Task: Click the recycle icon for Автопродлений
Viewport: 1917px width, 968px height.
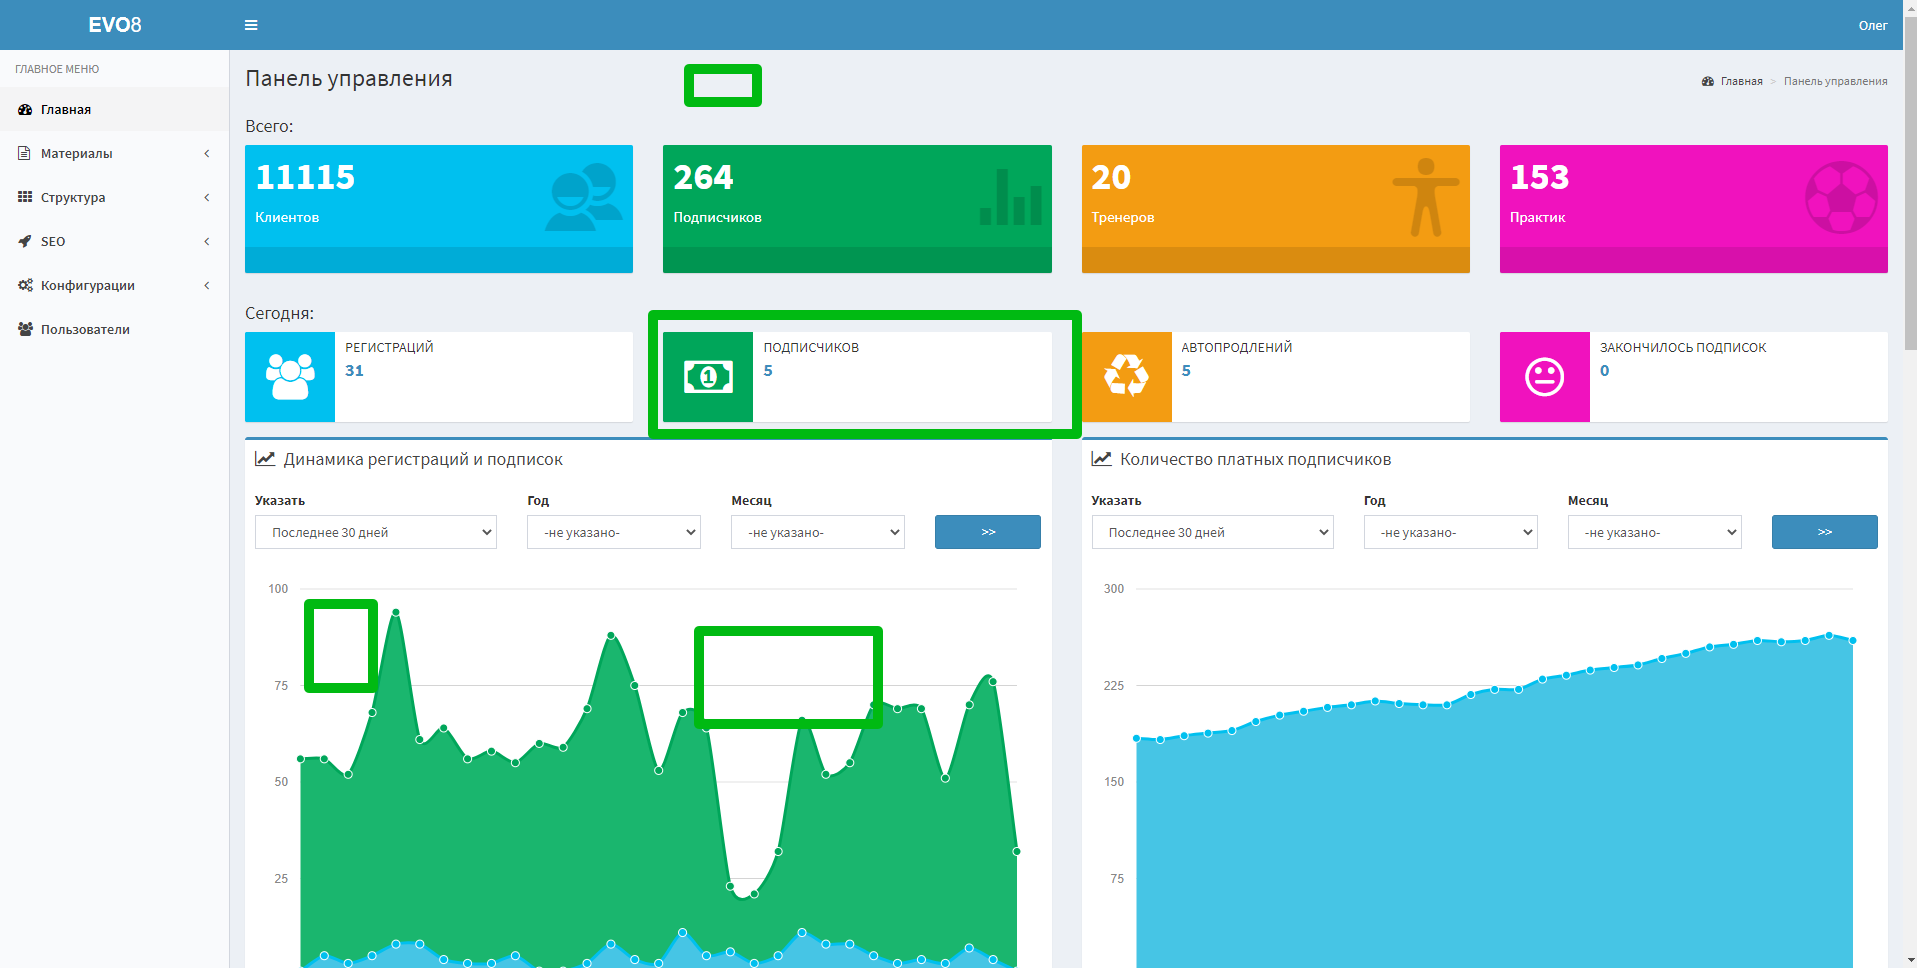Action: [1126, 377]
